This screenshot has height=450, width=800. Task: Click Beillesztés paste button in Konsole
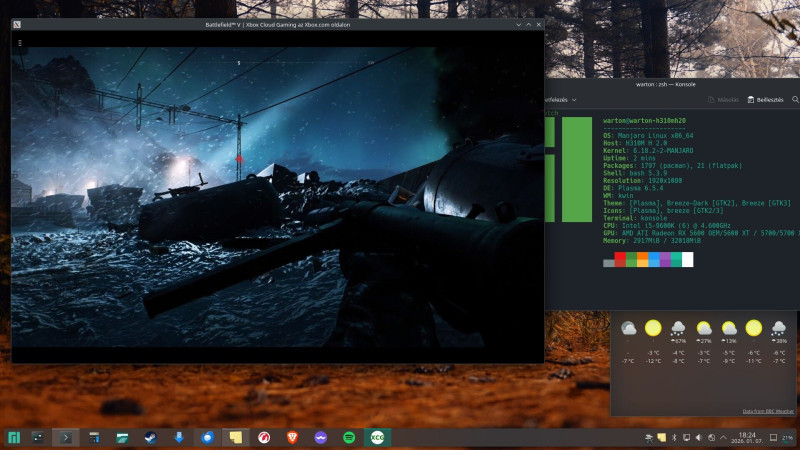click(765, 99)
